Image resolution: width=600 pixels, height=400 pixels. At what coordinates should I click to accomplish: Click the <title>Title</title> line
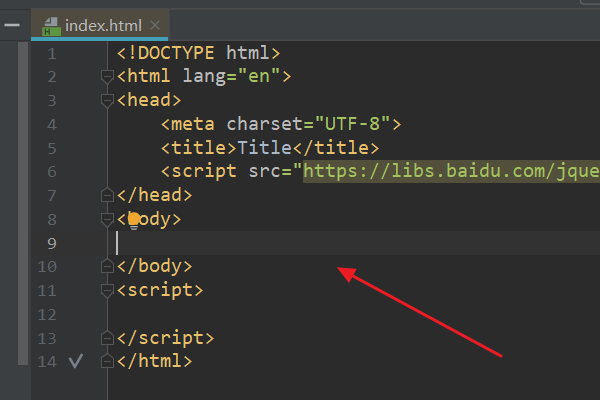point(270,148)
